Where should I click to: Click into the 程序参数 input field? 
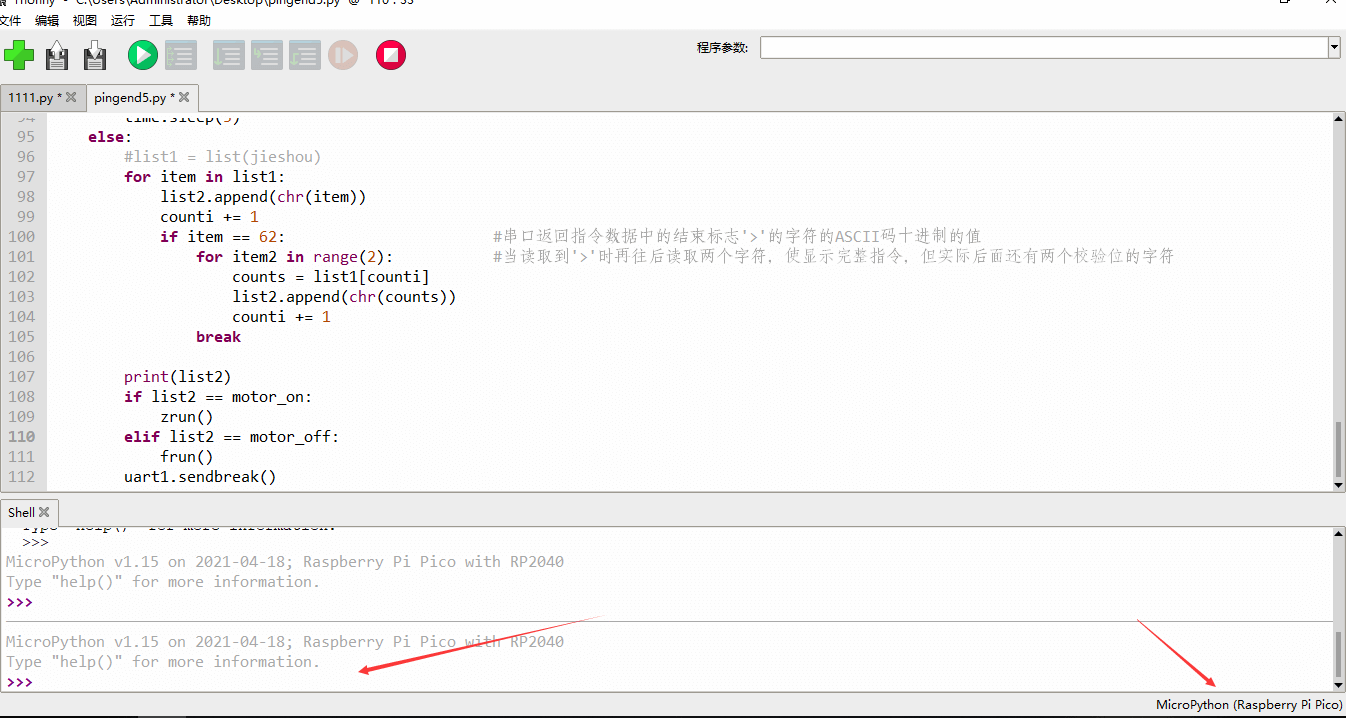[x=1043, y=47]
